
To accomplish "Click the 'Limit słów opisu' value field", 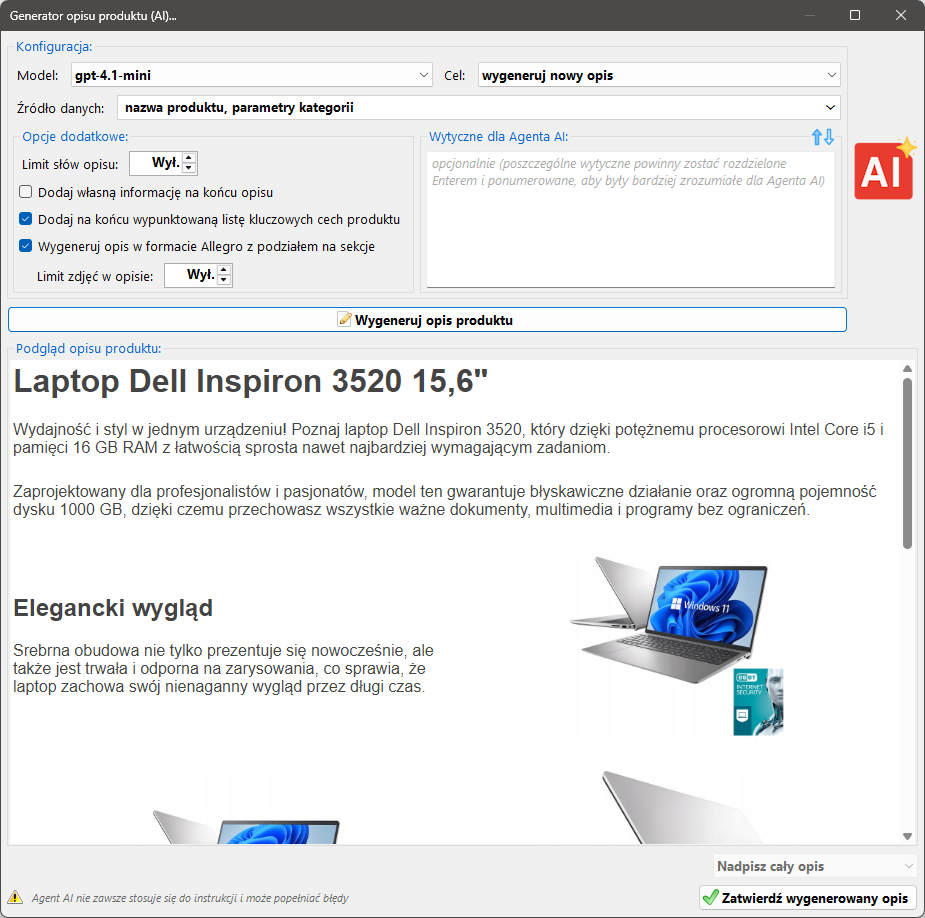I will click(156, 163).
